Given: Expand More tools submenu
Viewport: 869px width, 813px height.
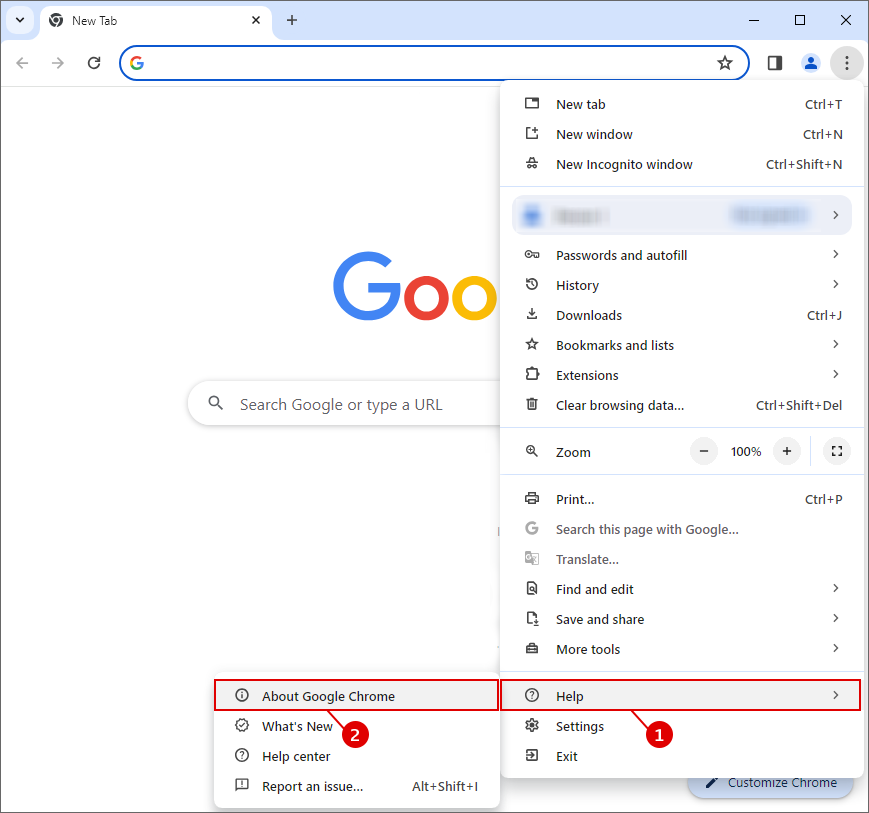Looking at the screenshot, I should pyautogui.click(x=683, y=649).
